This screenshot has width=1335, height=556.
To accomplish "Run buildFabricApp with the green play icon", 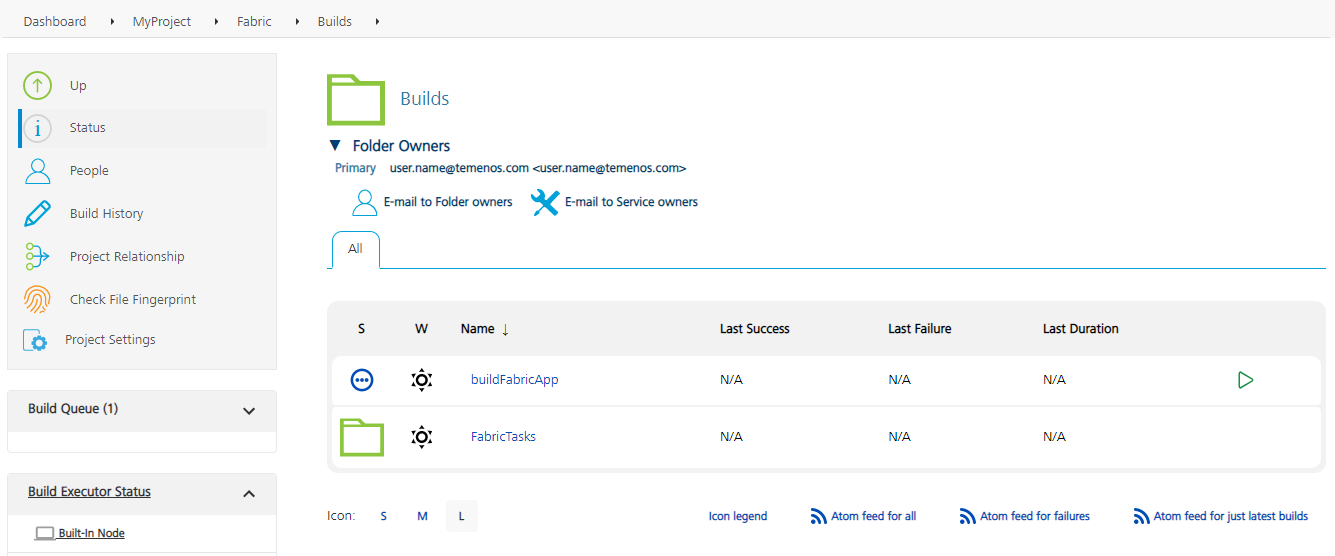I will [1245, 380].
